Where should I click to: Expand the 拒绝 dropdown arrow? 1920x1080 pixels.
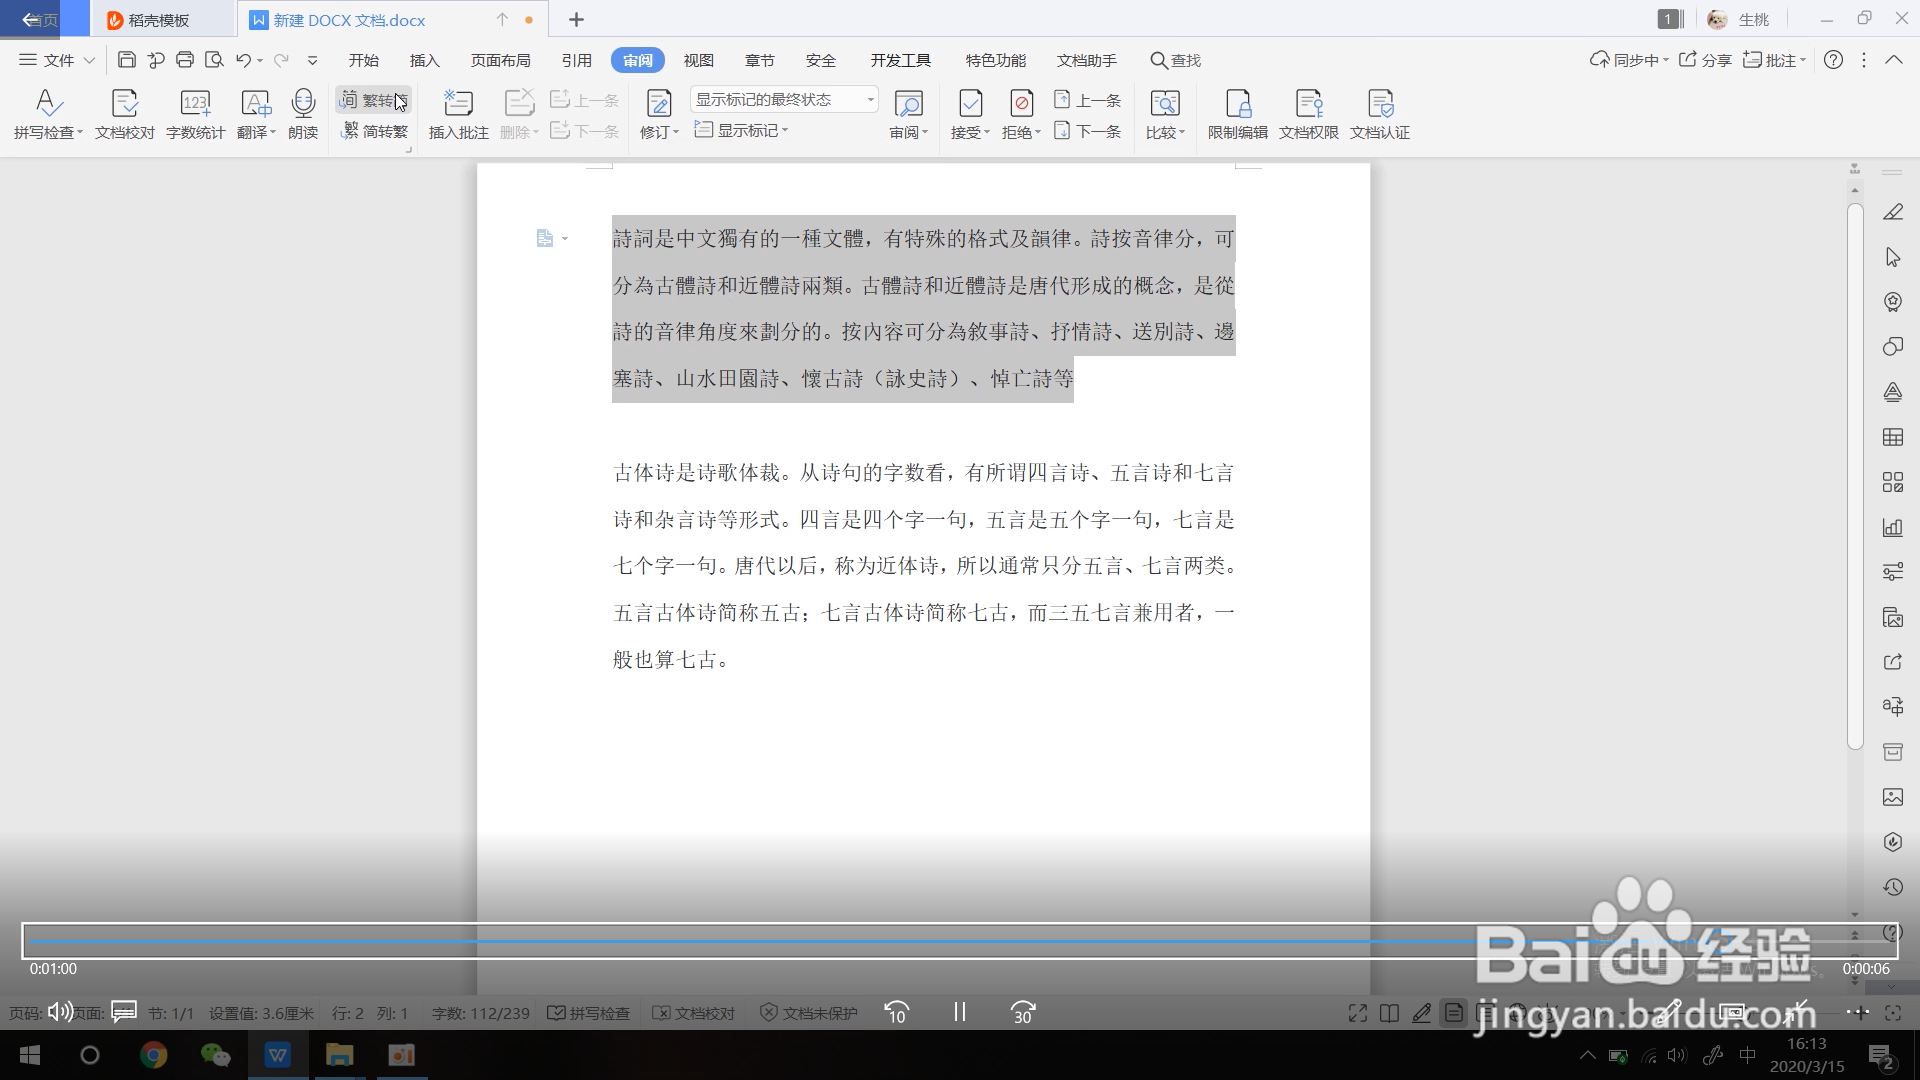click(x=1038, y=132)
